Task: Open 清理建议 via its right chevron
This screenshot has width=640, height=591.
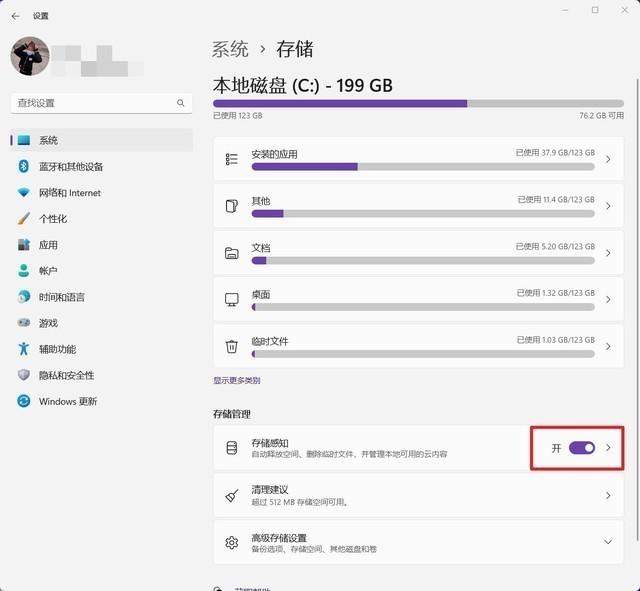Action: pyautogui.click(x=608, y=495)
